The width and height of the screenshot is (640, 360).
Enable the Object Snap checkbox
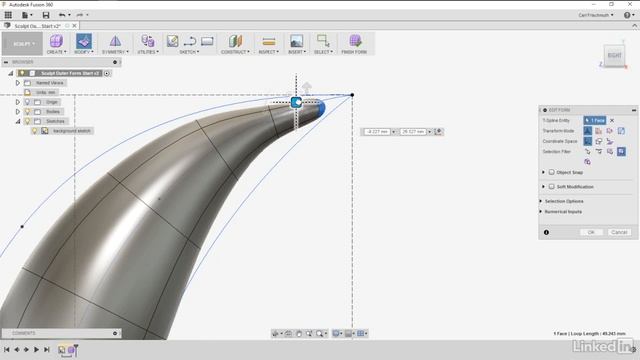(x=551, y=172)
